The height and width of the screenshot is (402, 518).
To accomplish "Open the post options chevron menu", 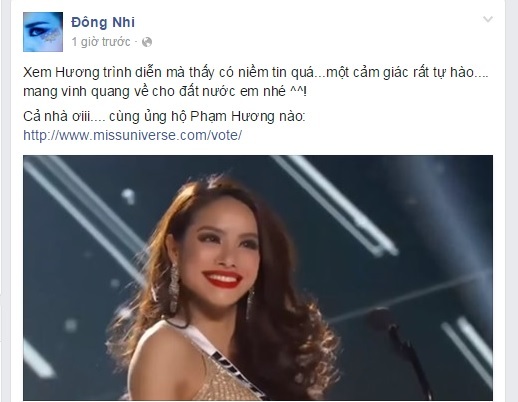I will click(488, 19).
